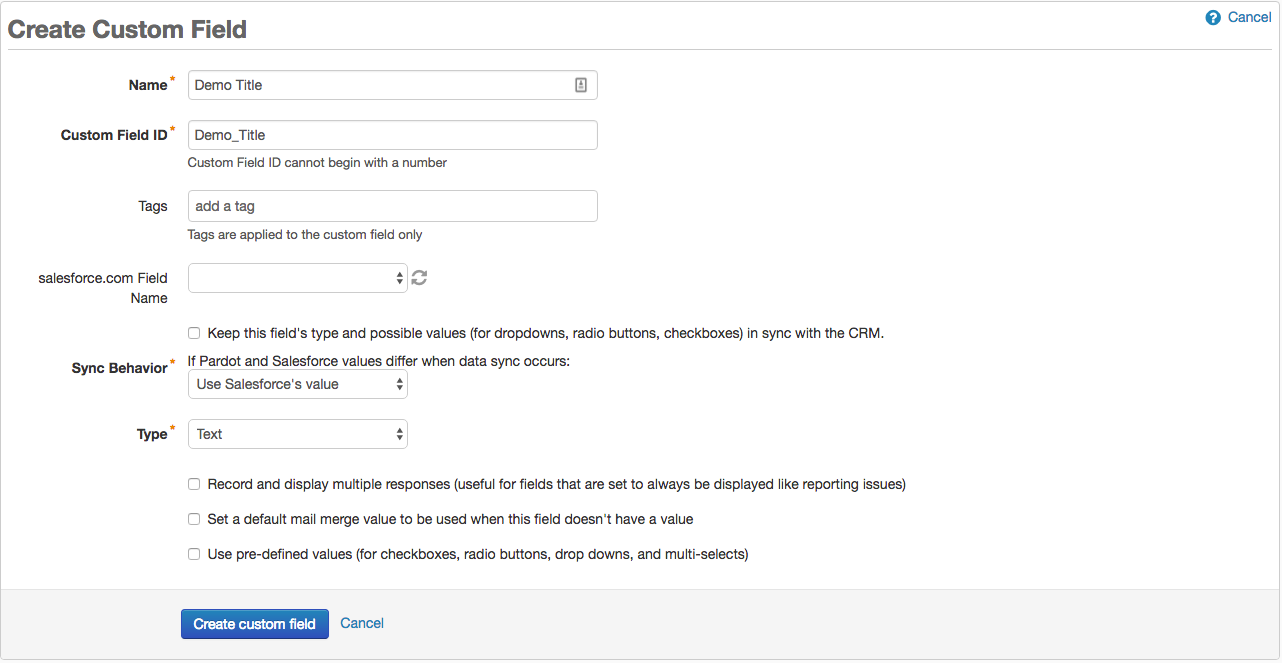This screenshot has width=1282, height=663.
Task: Click the Type field label
Action: [x=152, y=434]
